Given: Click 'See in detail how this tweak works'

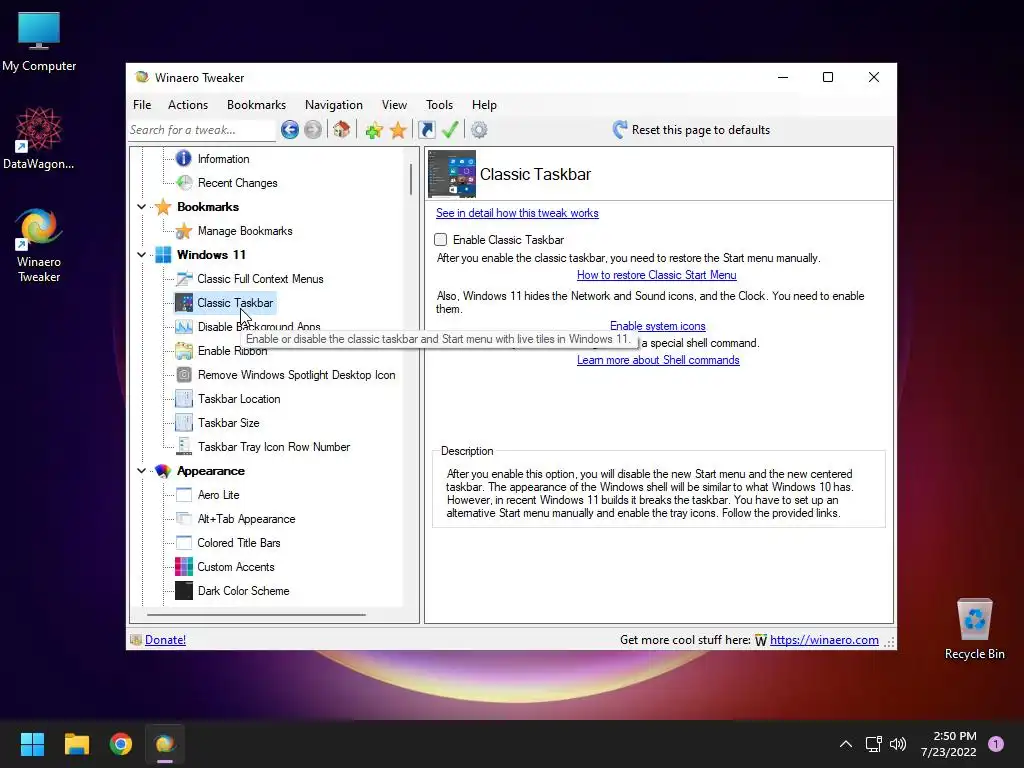Looking at the screenshot, I should coord(517,213).
